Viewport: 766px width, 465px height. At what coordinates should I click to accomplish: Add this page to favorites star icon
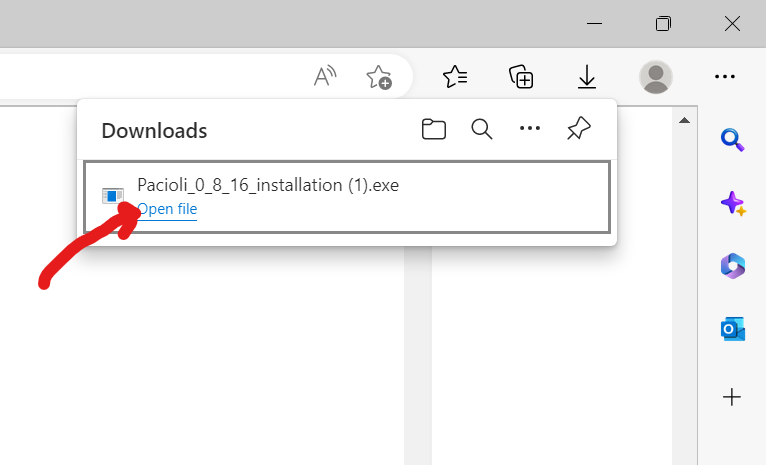[379, 77]
